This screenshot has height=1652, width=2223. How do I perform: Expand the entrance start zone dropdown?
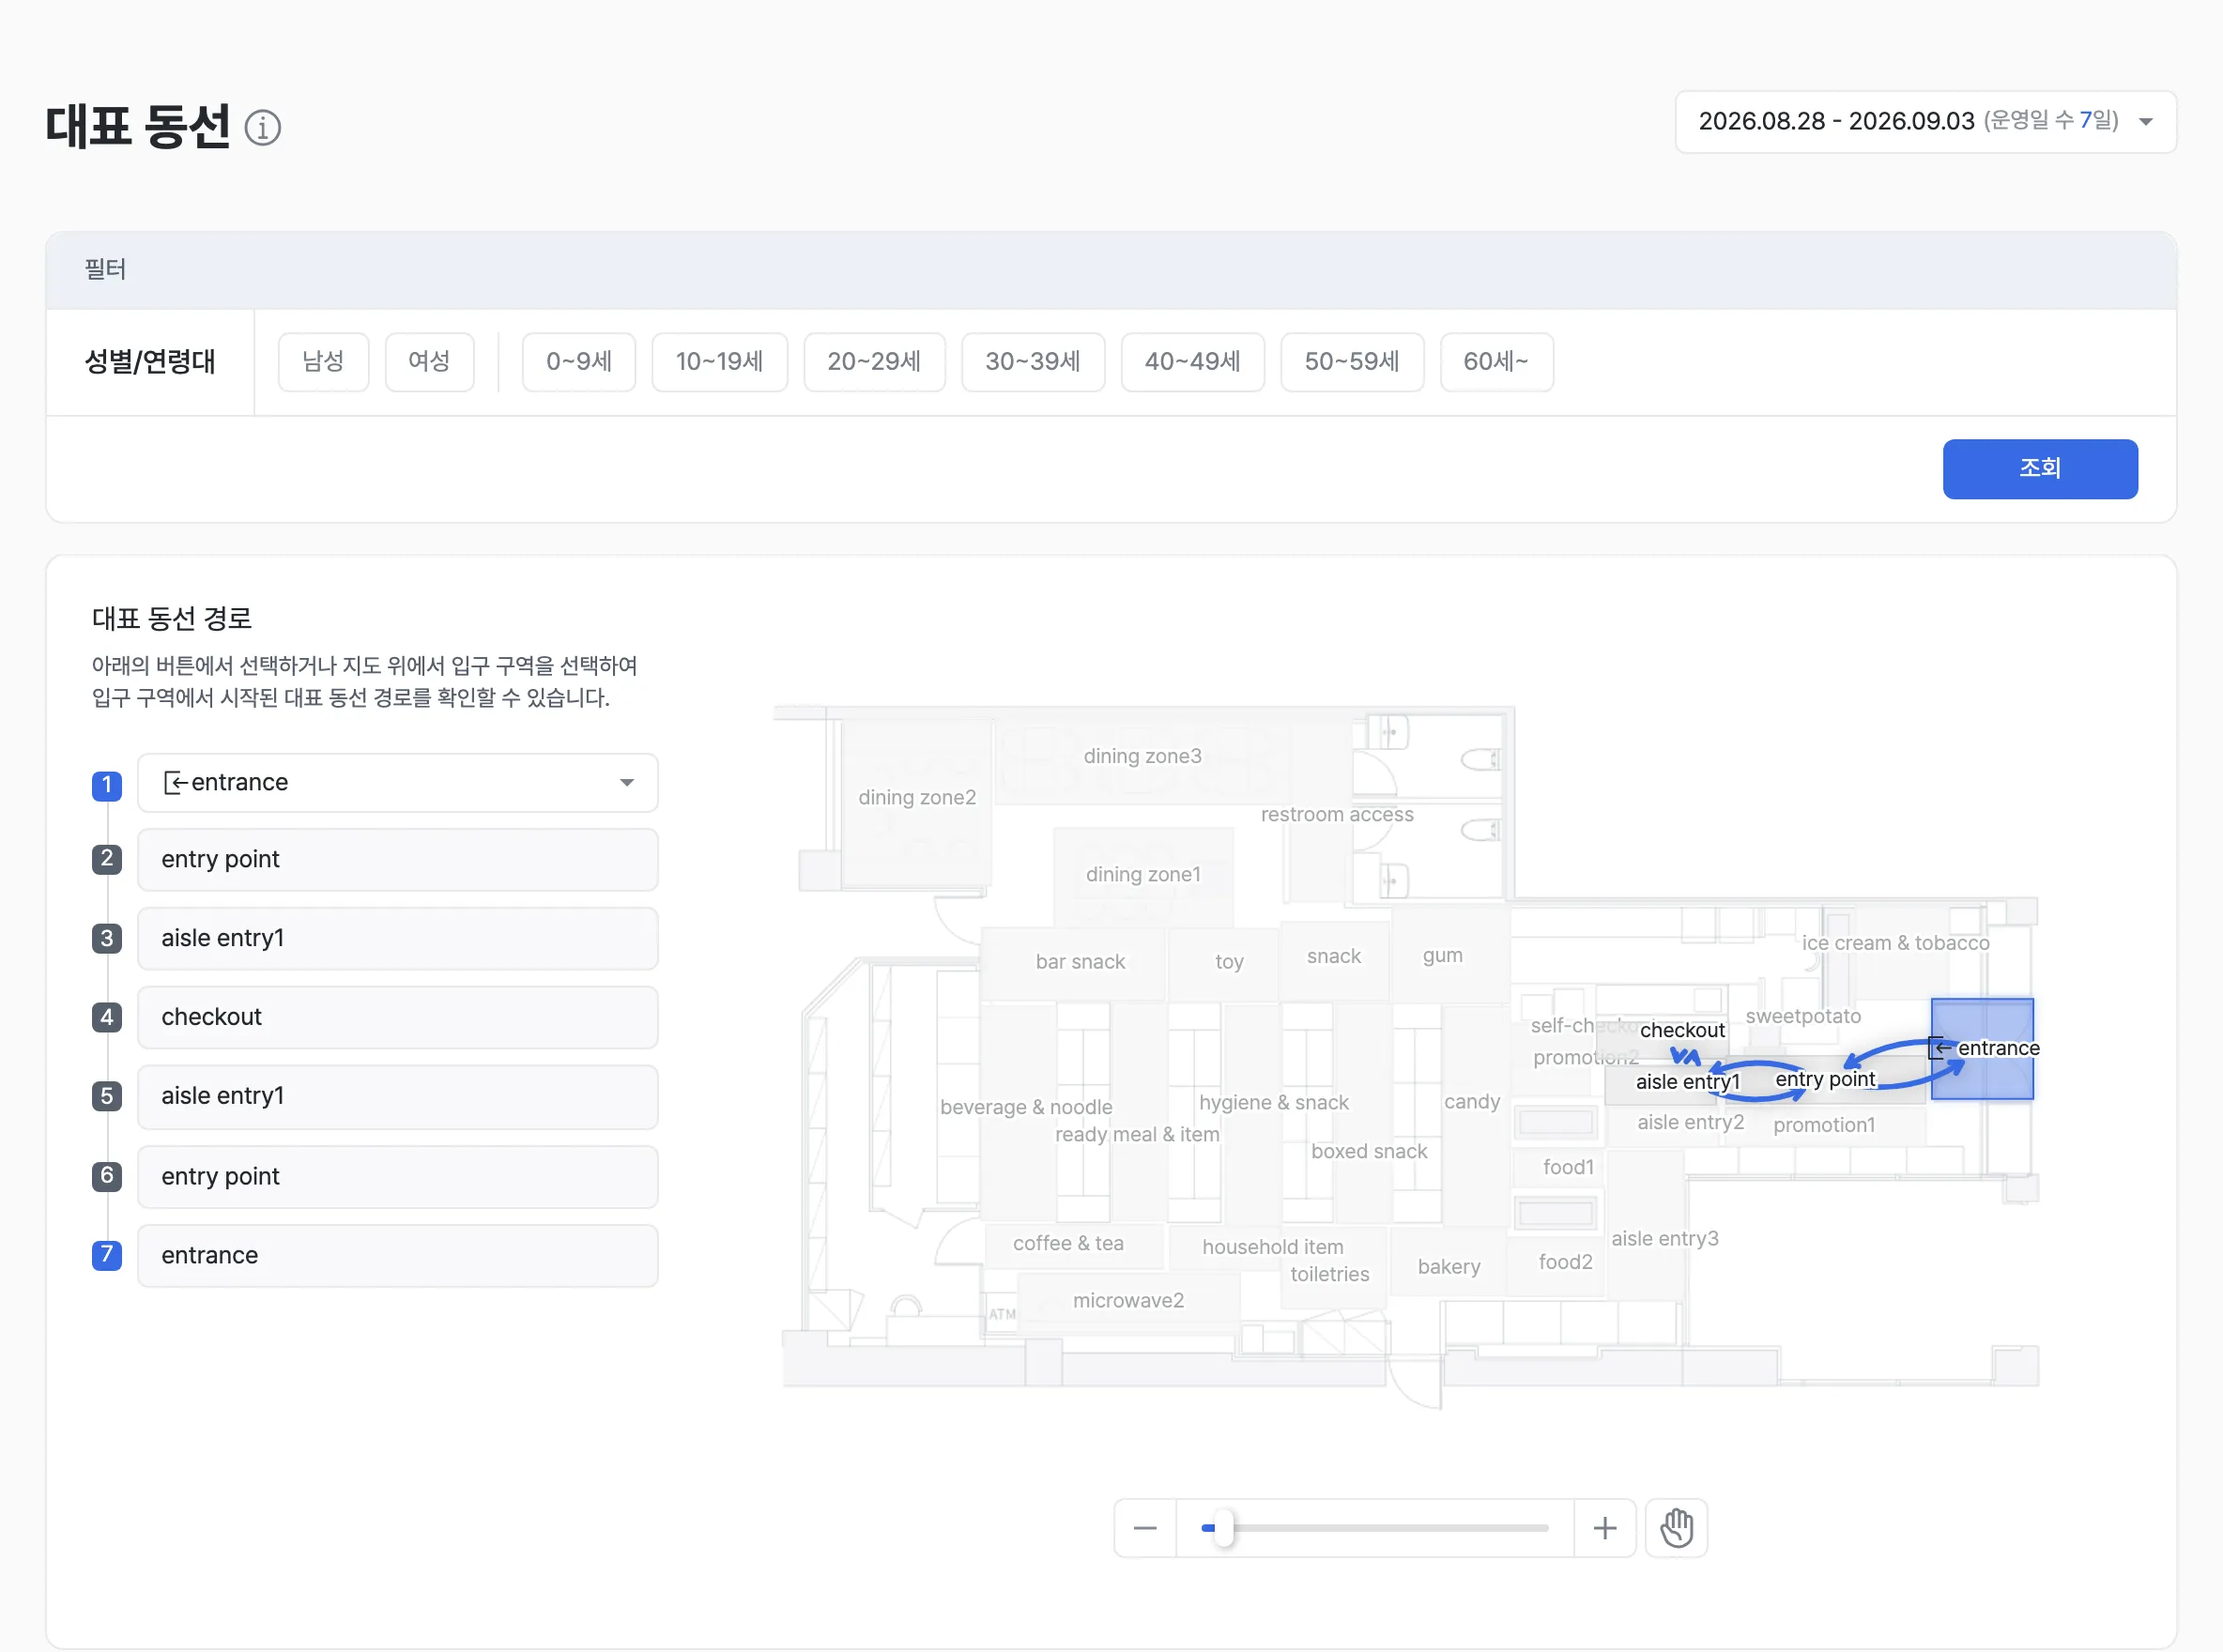click(x=397, y=782)
